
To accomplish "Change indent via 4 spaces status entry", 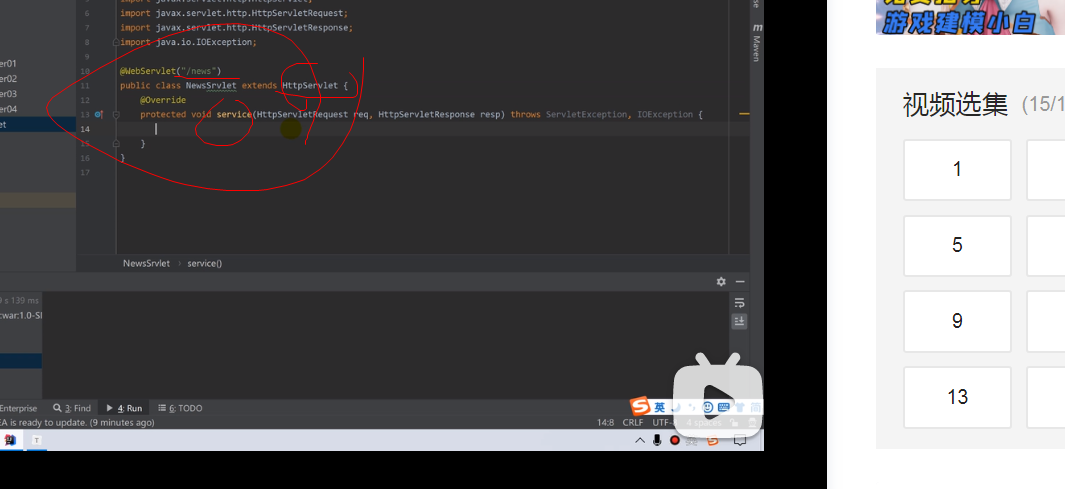I will pos(703,422).
